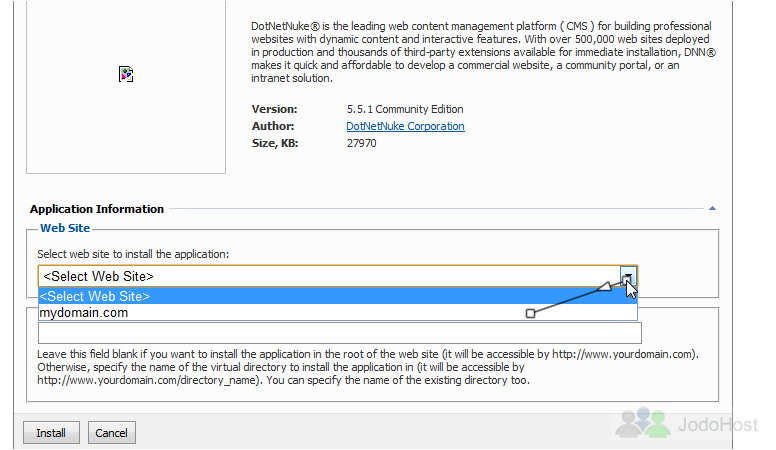The width and height of the screenshot is (776, 450).
Task: Click the Select Web Site combo box field
Action: [x=338, y=276]
